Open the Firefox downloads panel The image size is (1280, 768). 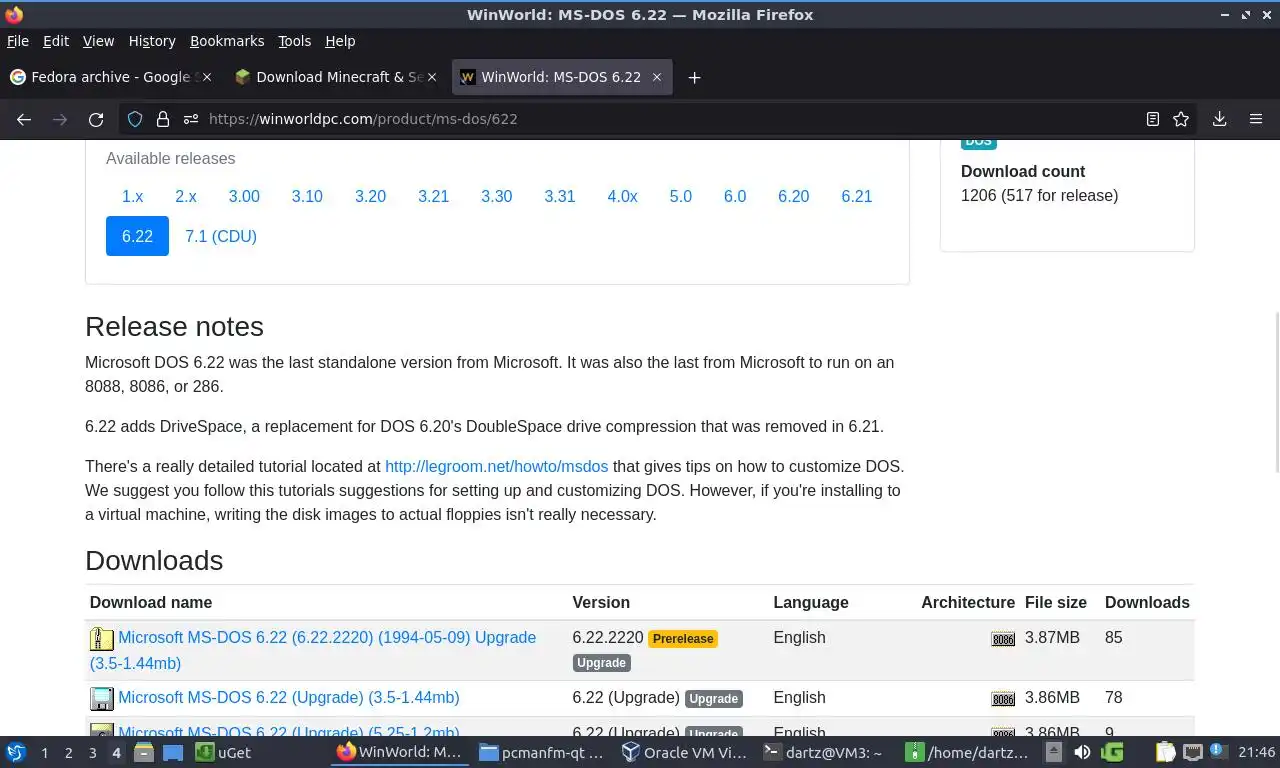[1219, 119]
